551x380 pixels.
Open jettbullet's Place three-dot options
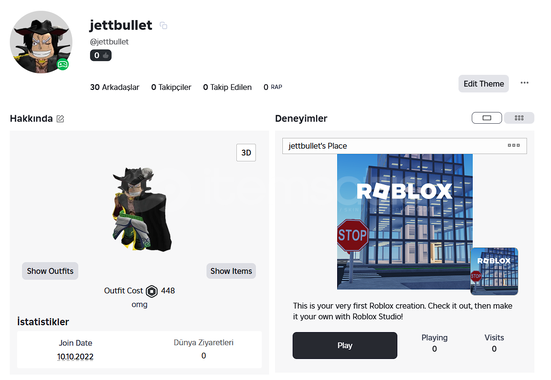pyautogui.click(x=513, y=145)
